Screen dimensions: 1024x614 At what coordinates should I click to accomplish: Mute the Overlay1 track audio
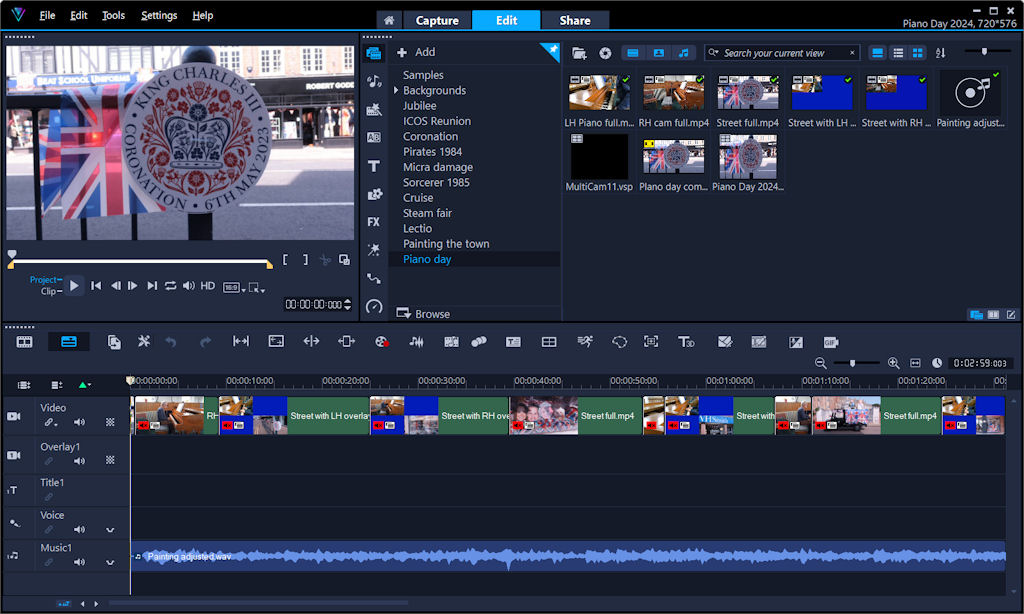[x=79, y=461]
